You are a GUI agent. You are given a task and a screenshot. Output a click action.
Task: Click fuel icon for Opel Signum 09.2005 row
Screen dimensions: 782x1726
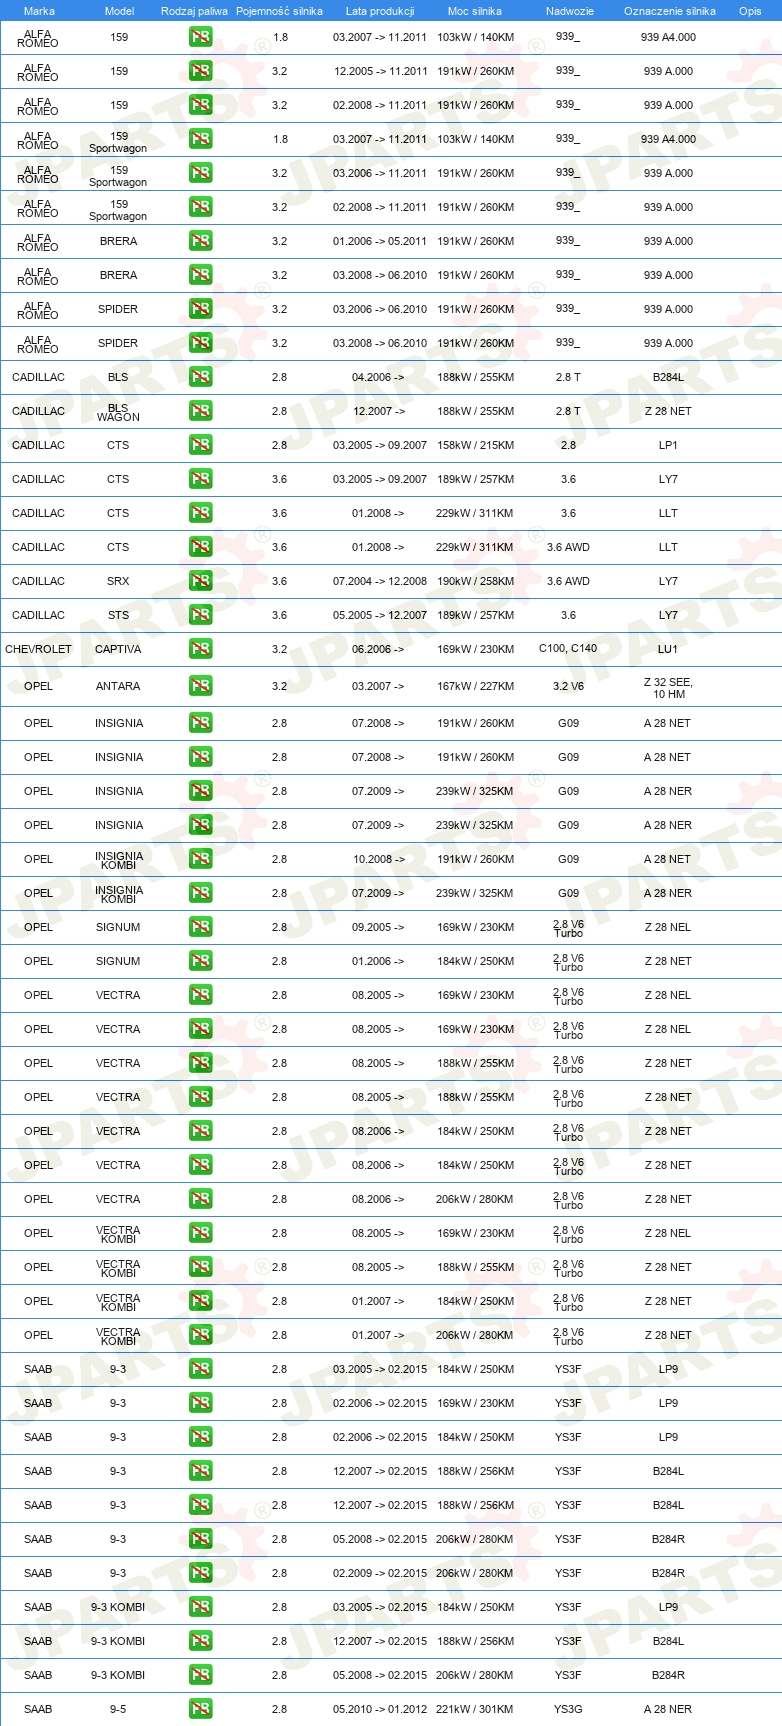(201, 927)
